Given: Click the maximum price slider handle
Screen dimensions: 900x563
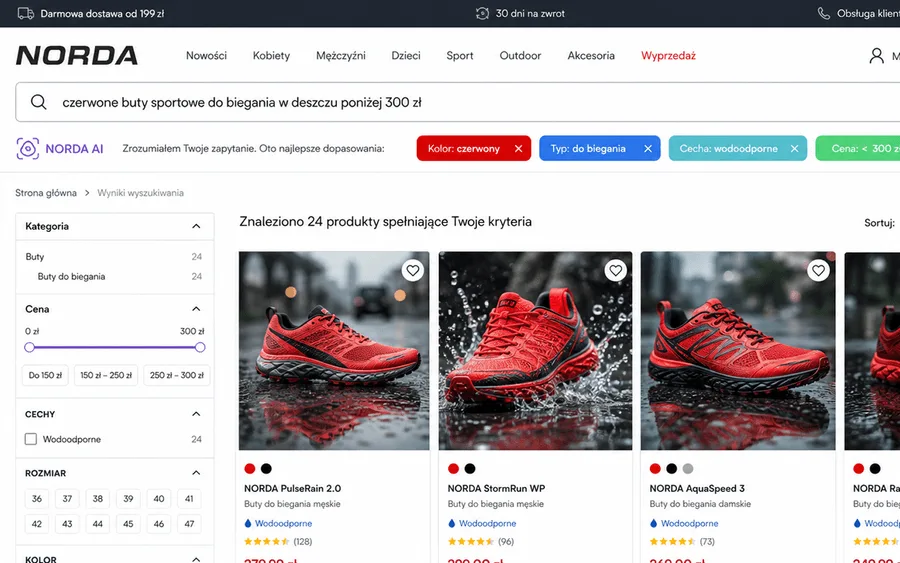Looking at the screenshot, I should [200, 347].
